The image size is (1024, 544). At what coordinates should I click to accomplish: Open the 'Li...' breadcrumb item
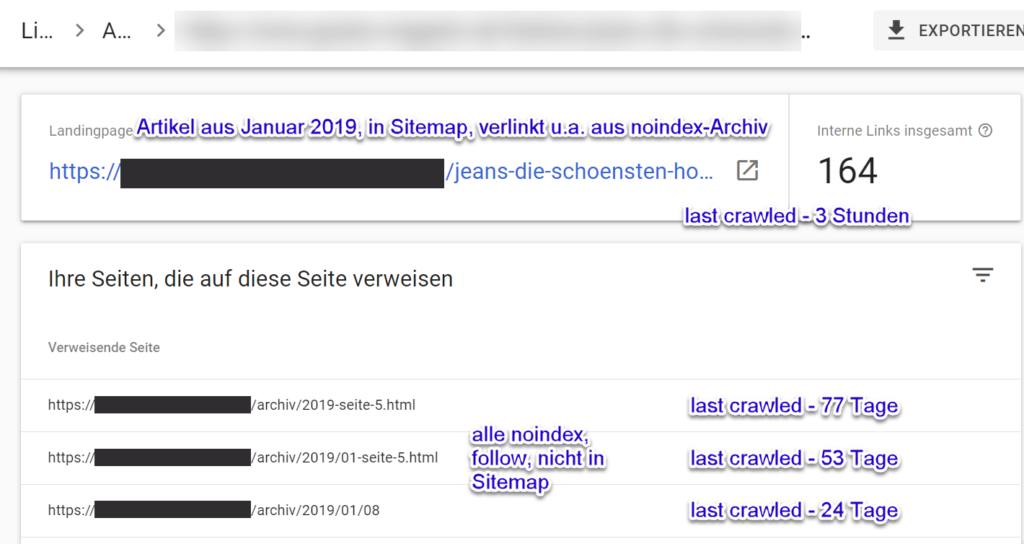[x=37, y=30]
